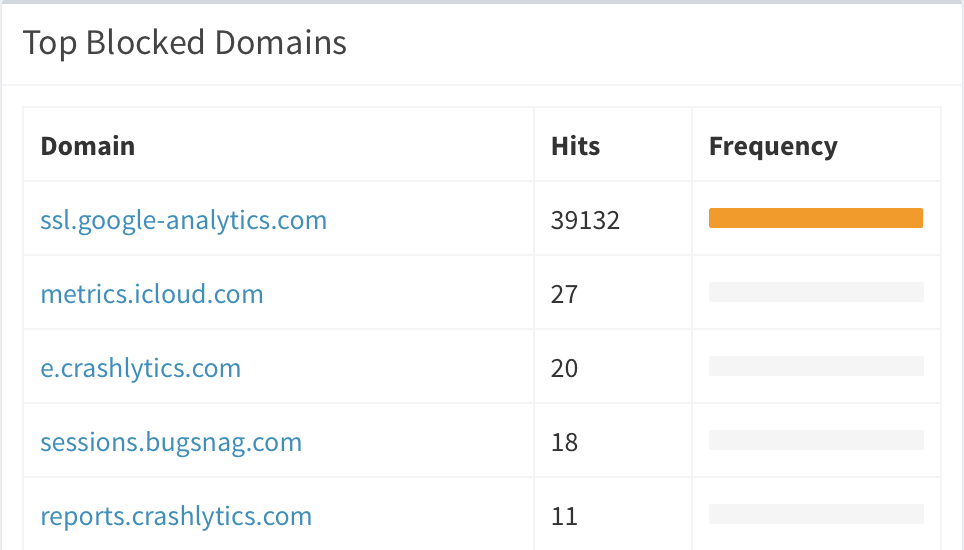
Task: Click the Hits column header
Action: [575, 146]
